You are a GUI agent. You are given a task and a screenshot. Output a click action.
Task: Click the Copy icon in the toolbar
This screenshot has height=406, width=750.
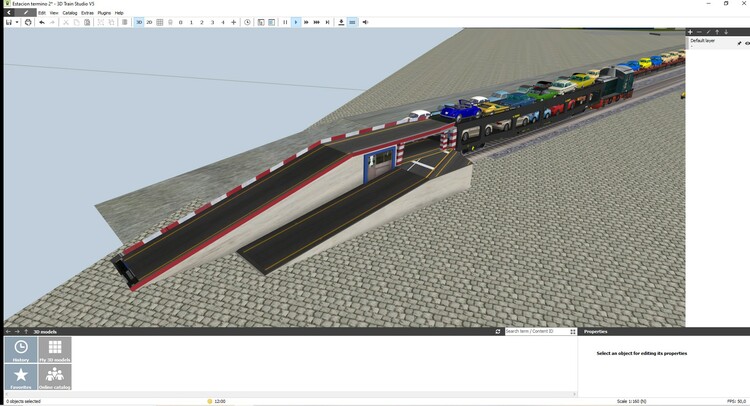click(x=77, y=22)
